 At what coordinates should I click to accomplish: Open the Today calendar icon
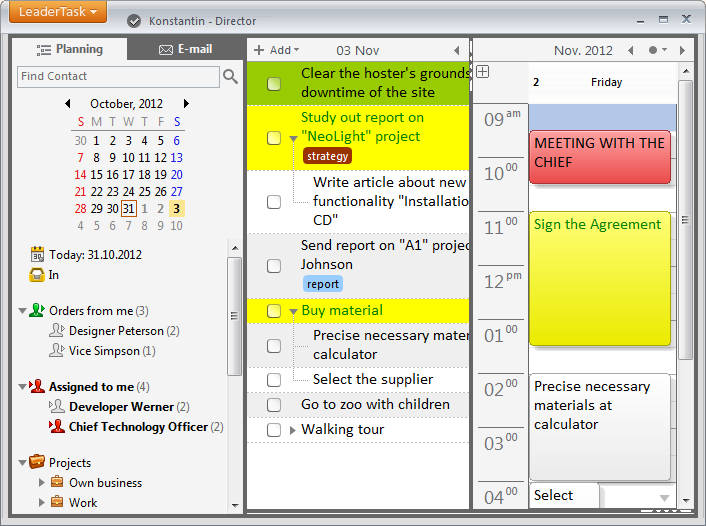pos(38,254)
